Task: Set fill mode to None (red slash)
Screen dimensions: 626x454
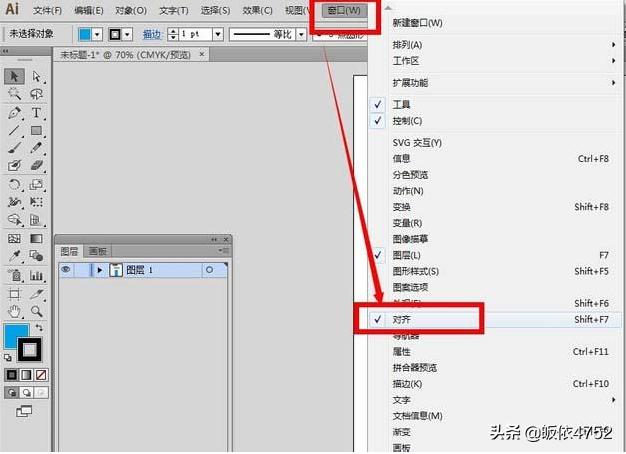Action: (41, 375)
